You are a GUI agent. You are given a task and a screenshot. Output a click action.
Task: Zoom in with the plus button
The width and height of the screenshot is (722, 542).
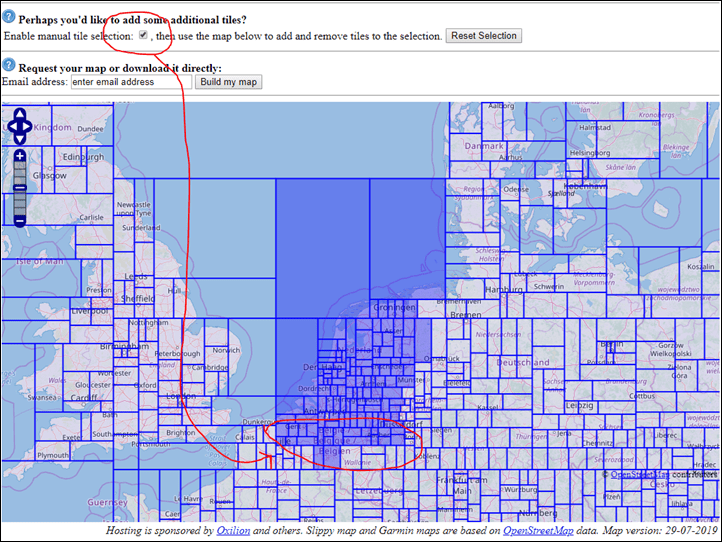20,156
